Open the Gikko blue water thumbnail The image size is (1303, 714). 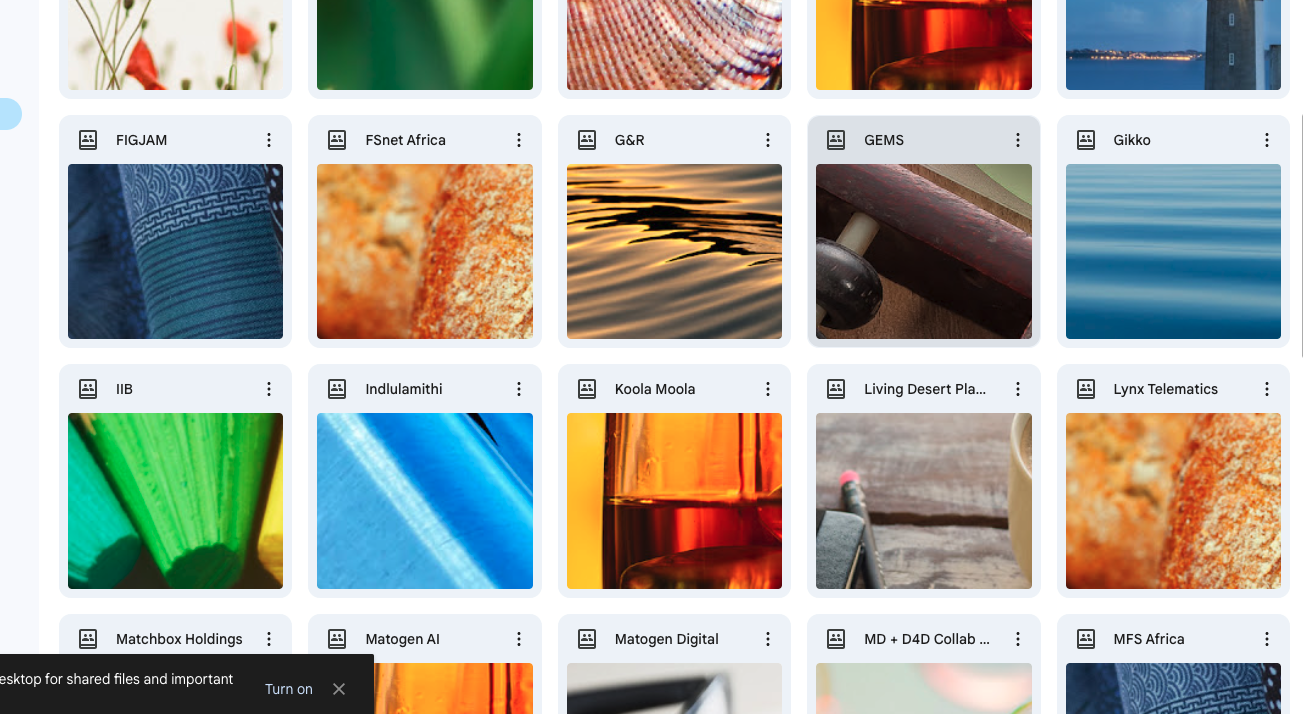click(1173, 252)
